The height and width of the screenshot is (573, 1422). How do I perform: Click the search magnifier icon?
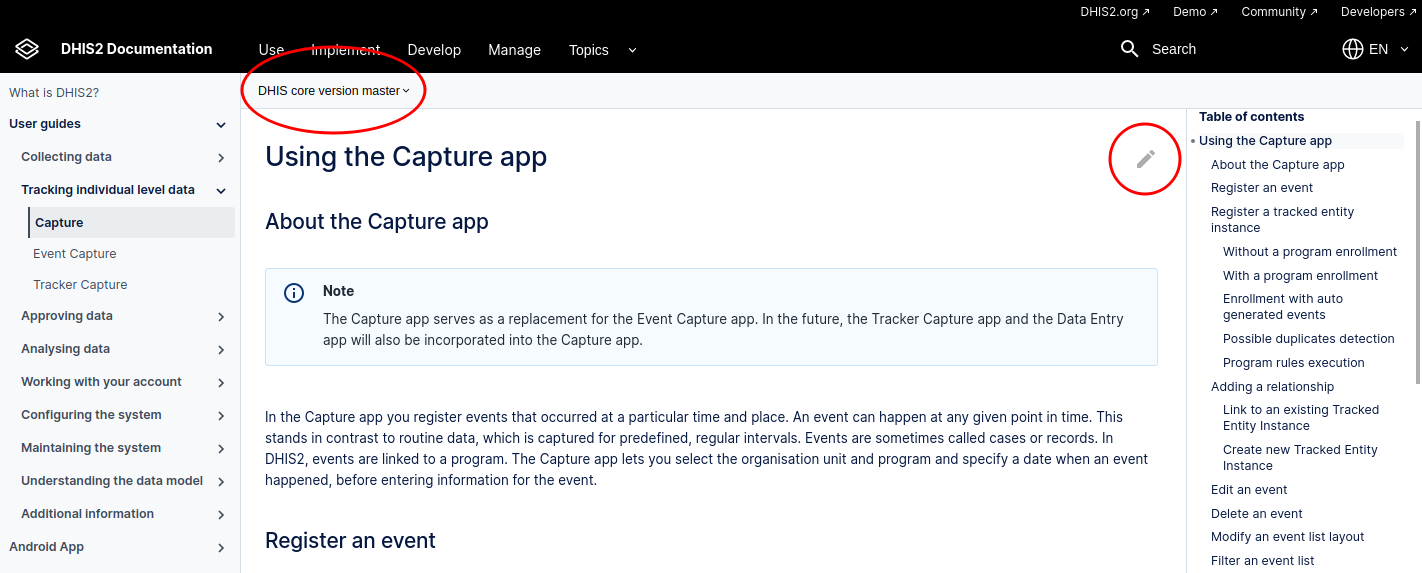coord(1130,49)
